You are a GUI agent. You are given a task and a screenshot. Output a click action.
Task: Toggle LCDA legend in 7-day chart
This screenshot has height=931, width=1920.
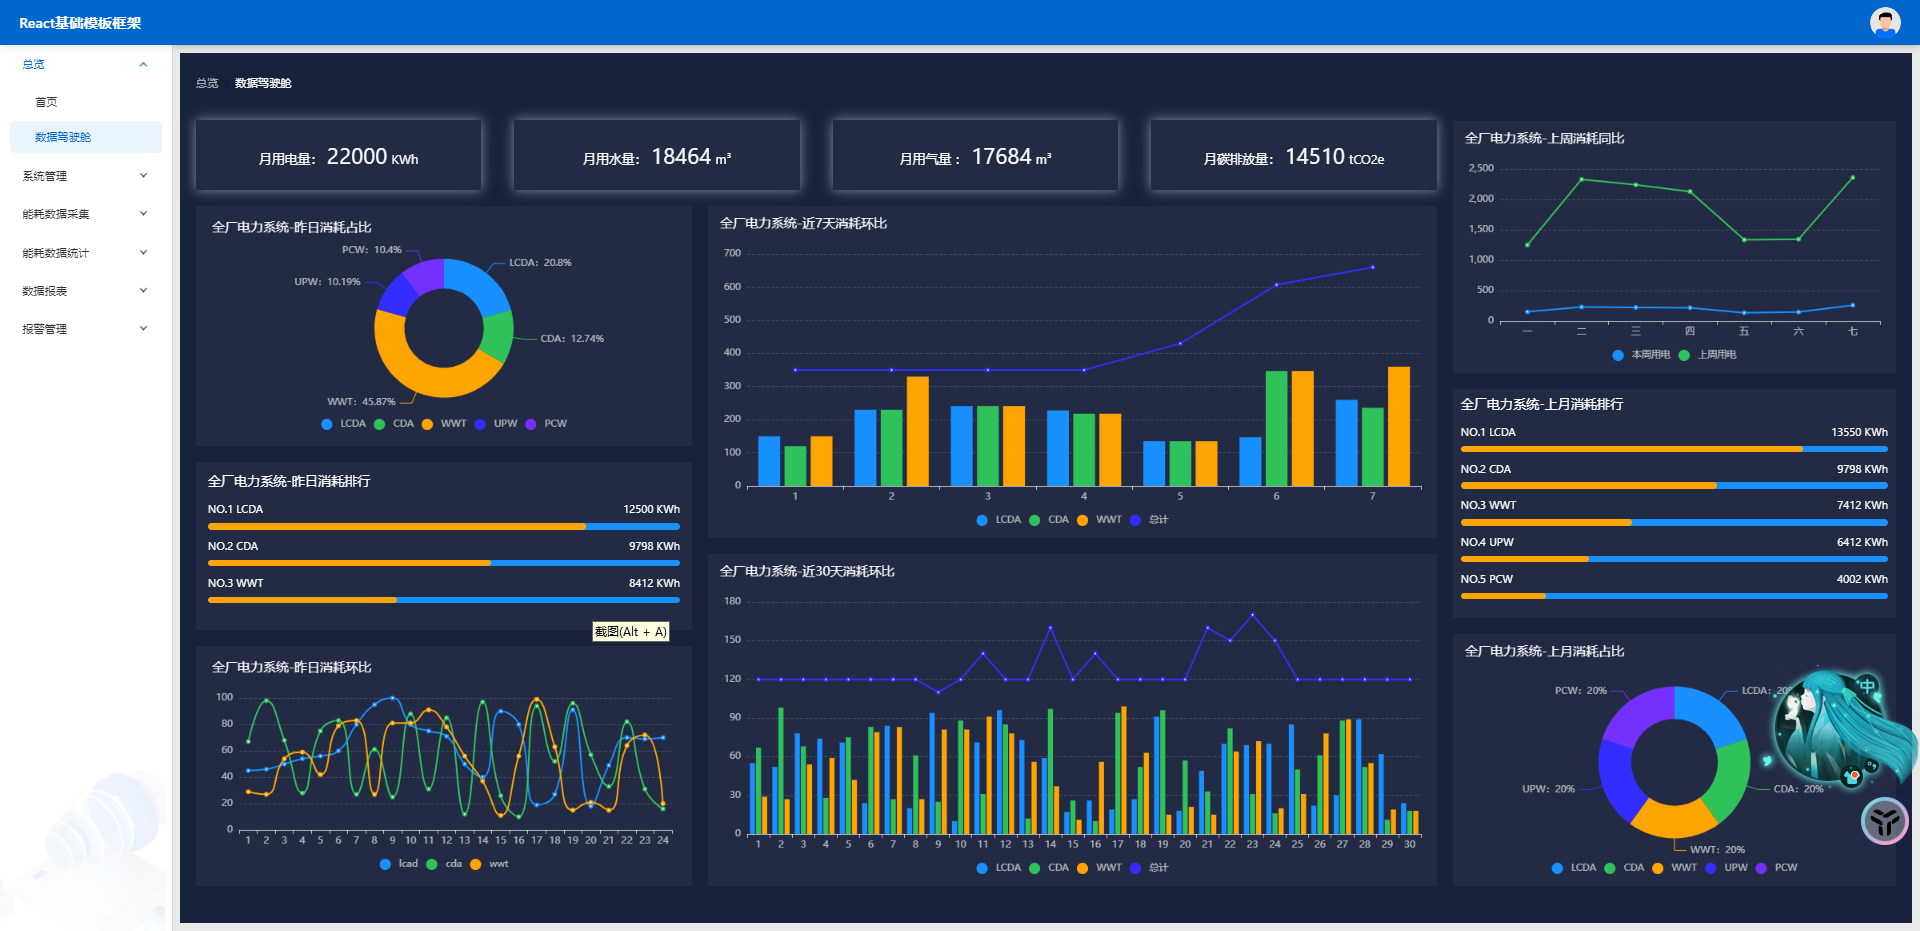tap(999, 520)
